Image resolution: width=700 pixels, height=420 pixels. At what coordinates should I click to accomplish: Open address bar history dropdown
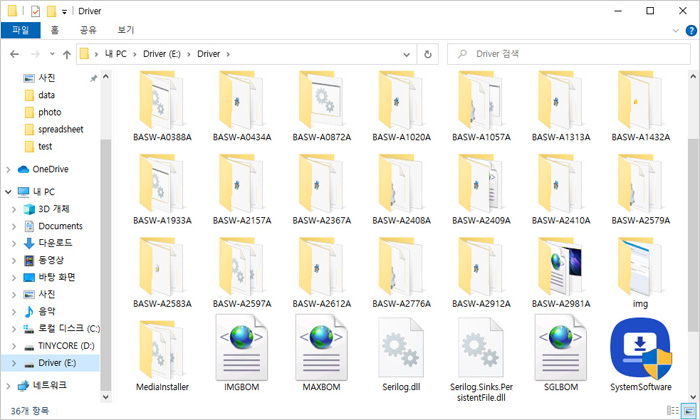click(x=406, y=54)
